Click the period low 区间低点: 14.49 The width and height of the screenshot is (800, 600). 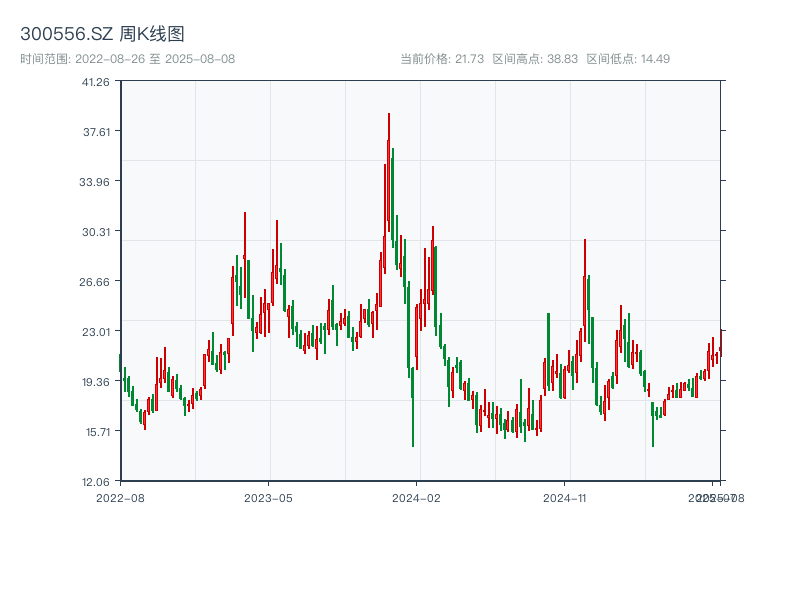628,59
